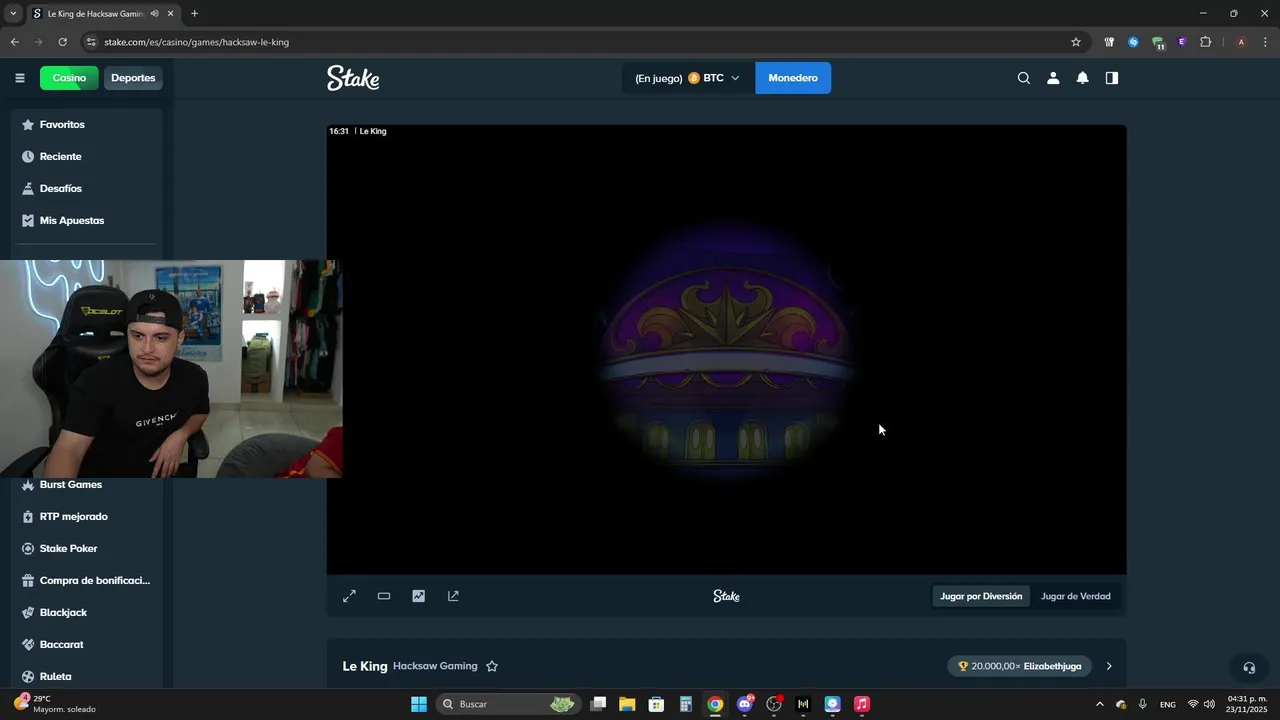Open Chrome profile avatar A
Screen dimensions: 1280x720
click(x=1241, y=42)
